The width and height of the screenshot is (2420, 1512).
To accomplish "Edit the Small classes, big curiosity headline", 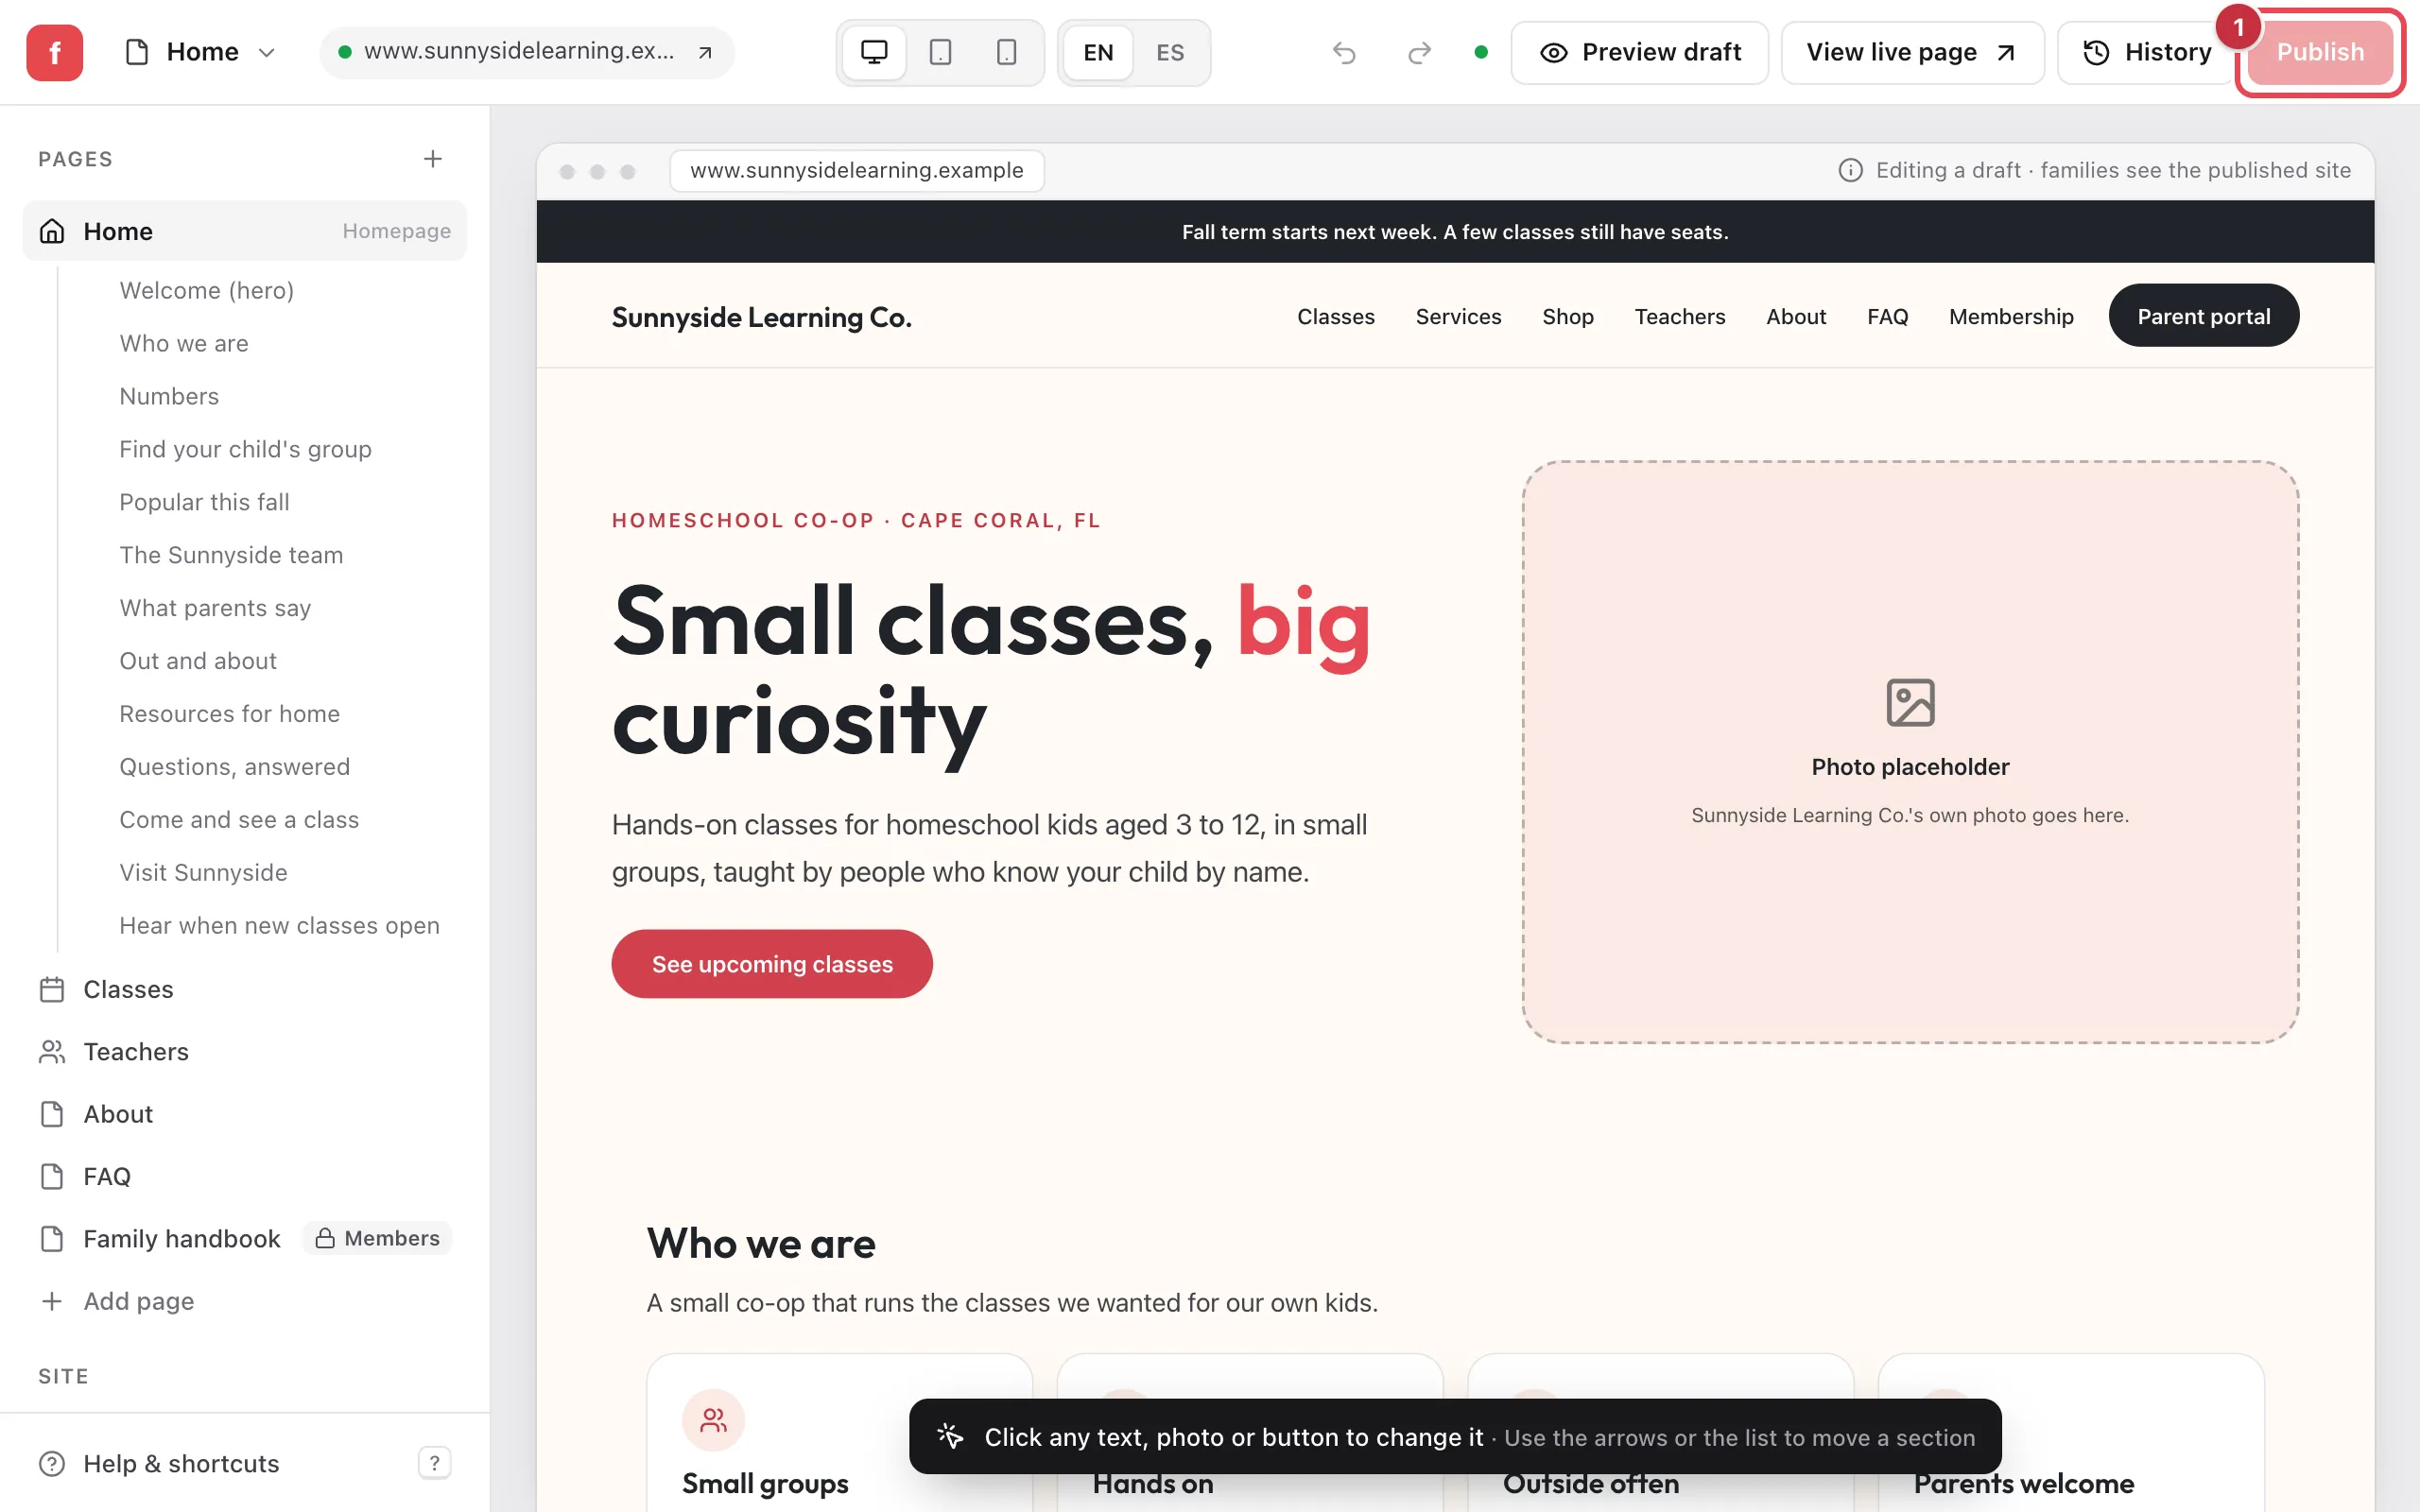I will [991, 672].
